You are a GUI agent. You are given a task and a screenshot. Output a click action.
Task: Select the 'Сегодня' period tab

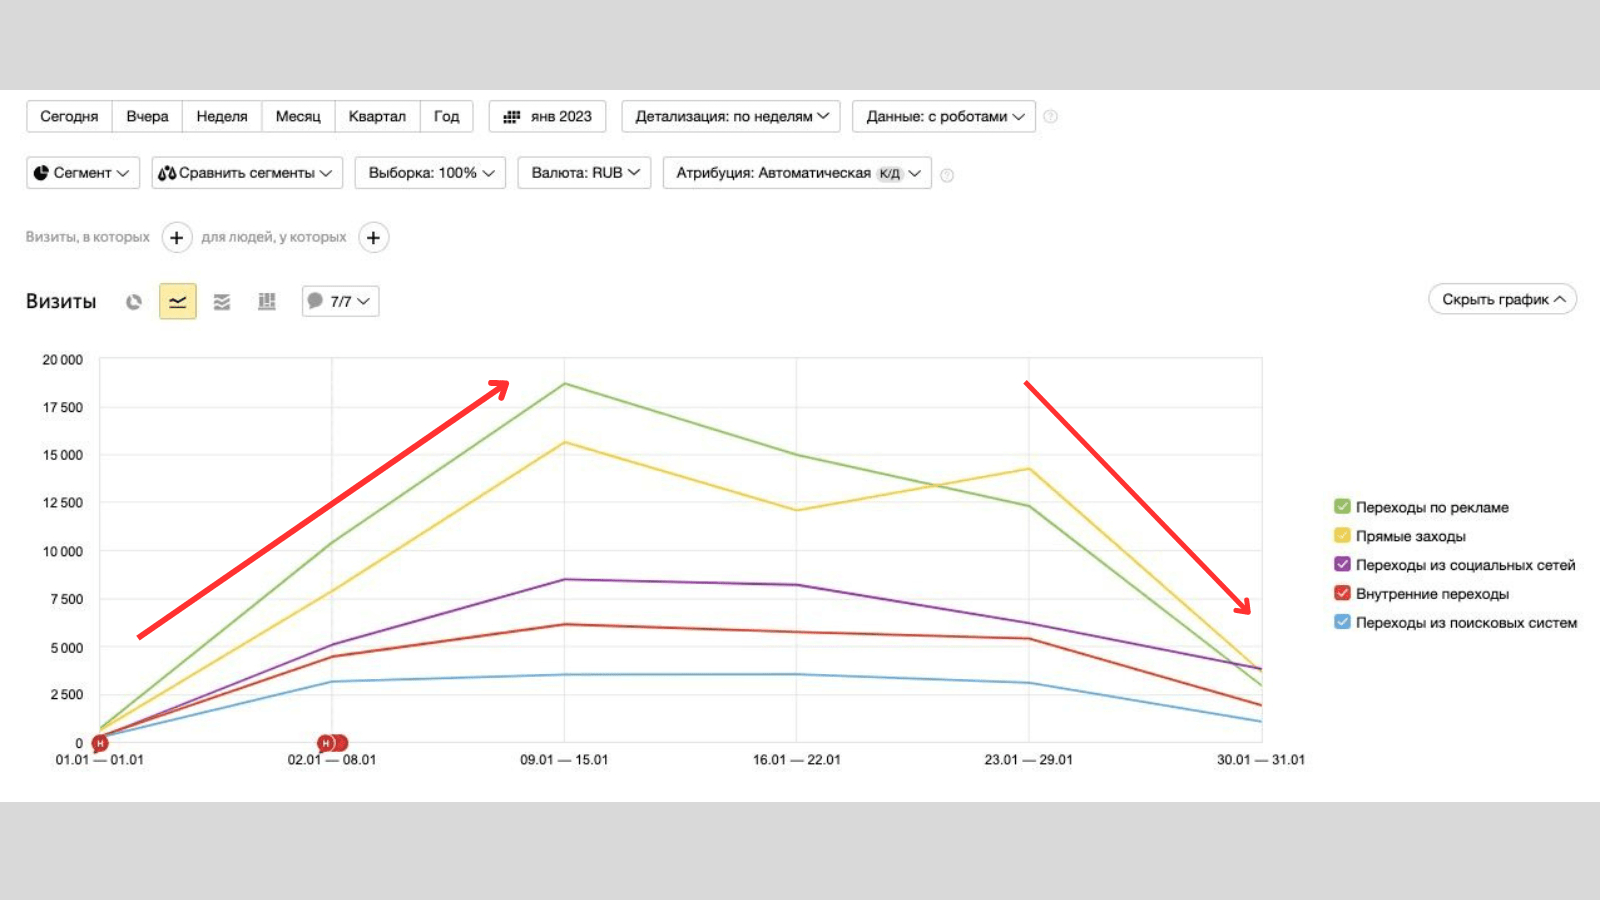click(69, 116)
